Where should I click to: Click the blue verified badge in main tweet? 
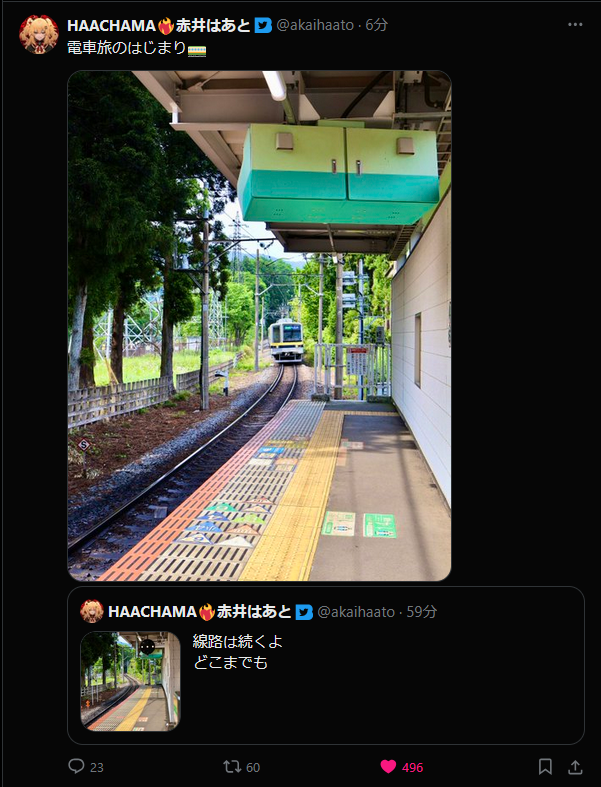coord(263,25)
